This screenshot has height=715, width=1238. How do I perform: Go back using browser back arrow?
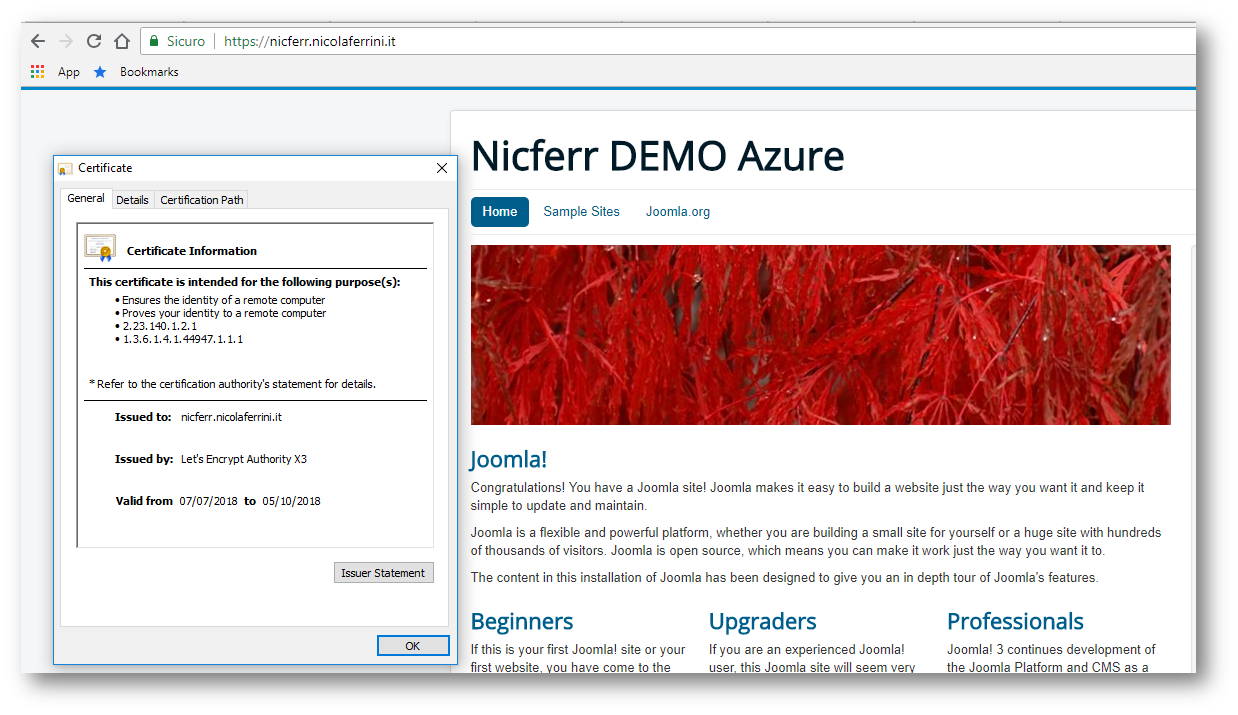tap(37, 41)
